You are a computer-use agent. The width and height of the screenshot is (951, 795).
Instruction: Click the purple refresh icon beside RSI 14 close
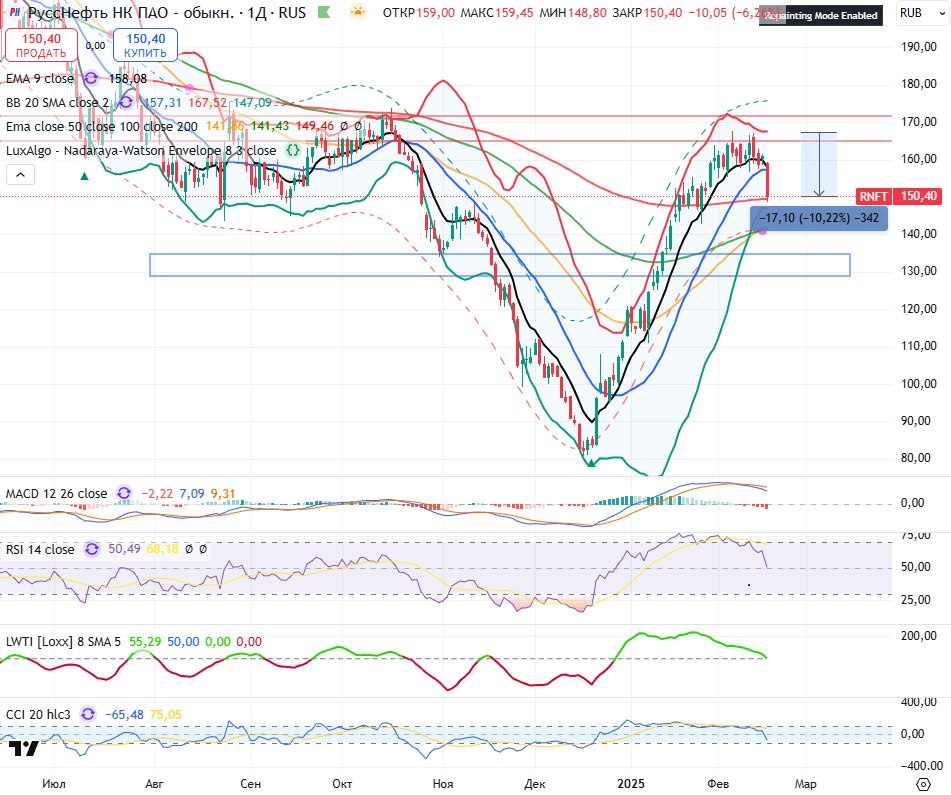click(92, 549)
